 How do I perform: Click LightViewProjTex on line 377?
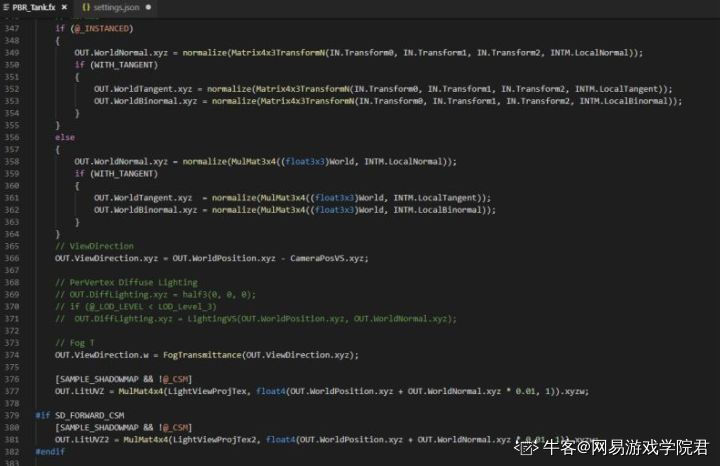tap(206, 391)
